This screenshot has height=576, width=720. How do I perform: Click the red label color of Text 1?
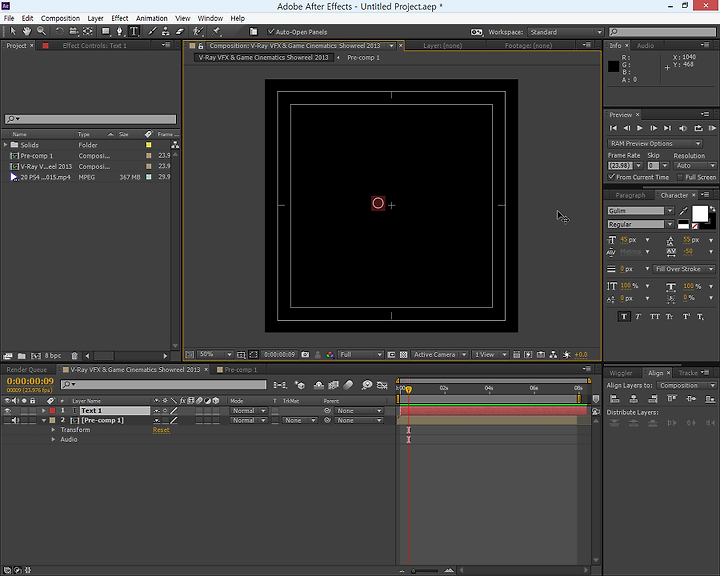coord(52,411)
